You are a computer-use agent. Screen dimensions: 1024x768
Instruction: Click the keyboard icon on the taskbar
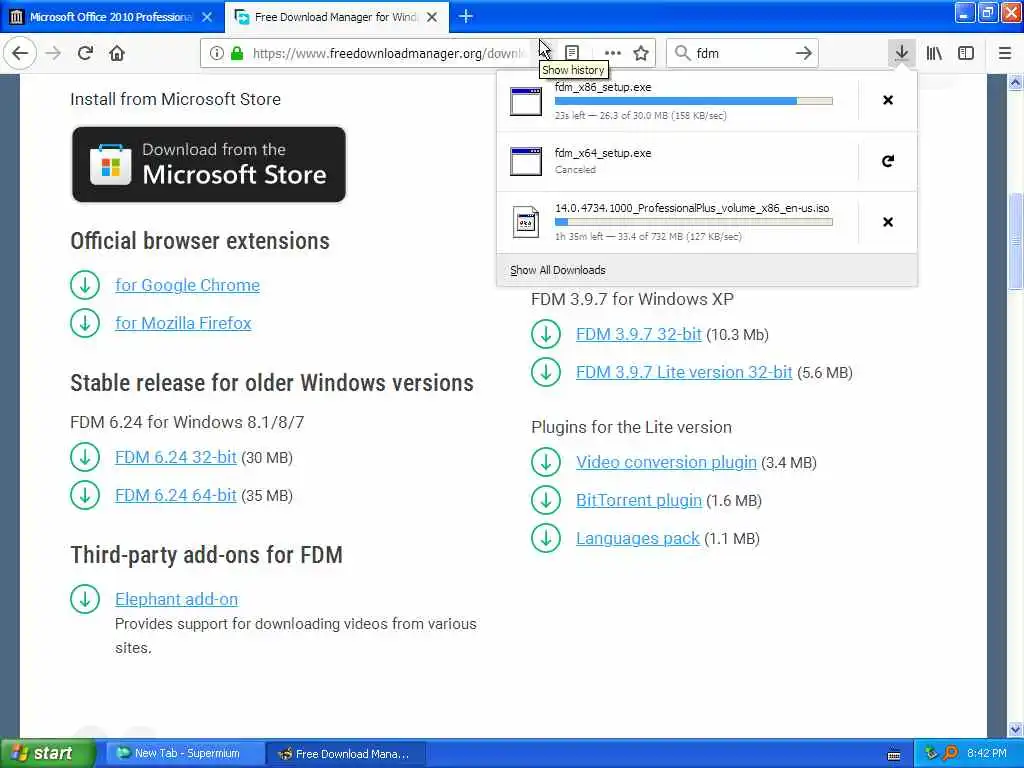(x=894, y=755)
